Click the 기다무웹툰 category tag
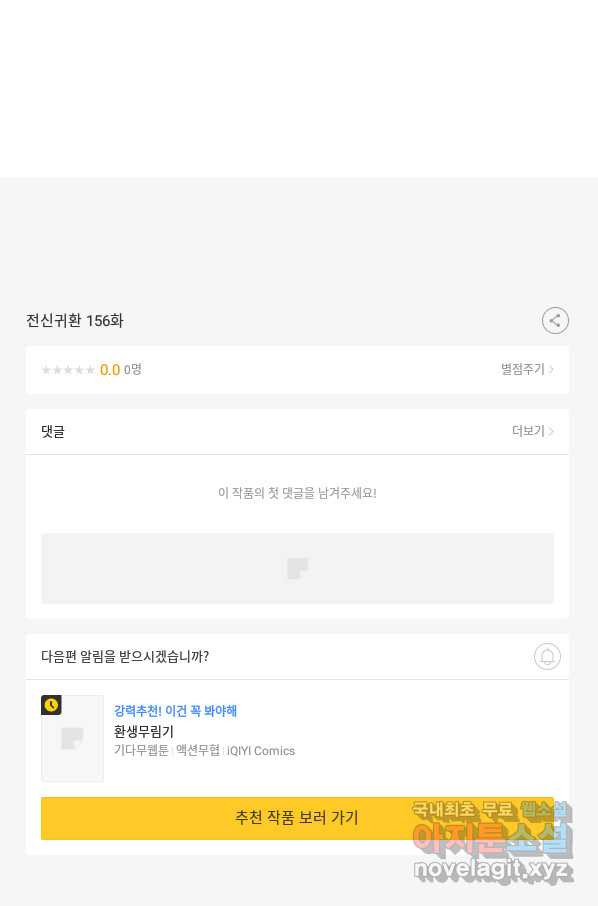 click(x=141, y=751)
